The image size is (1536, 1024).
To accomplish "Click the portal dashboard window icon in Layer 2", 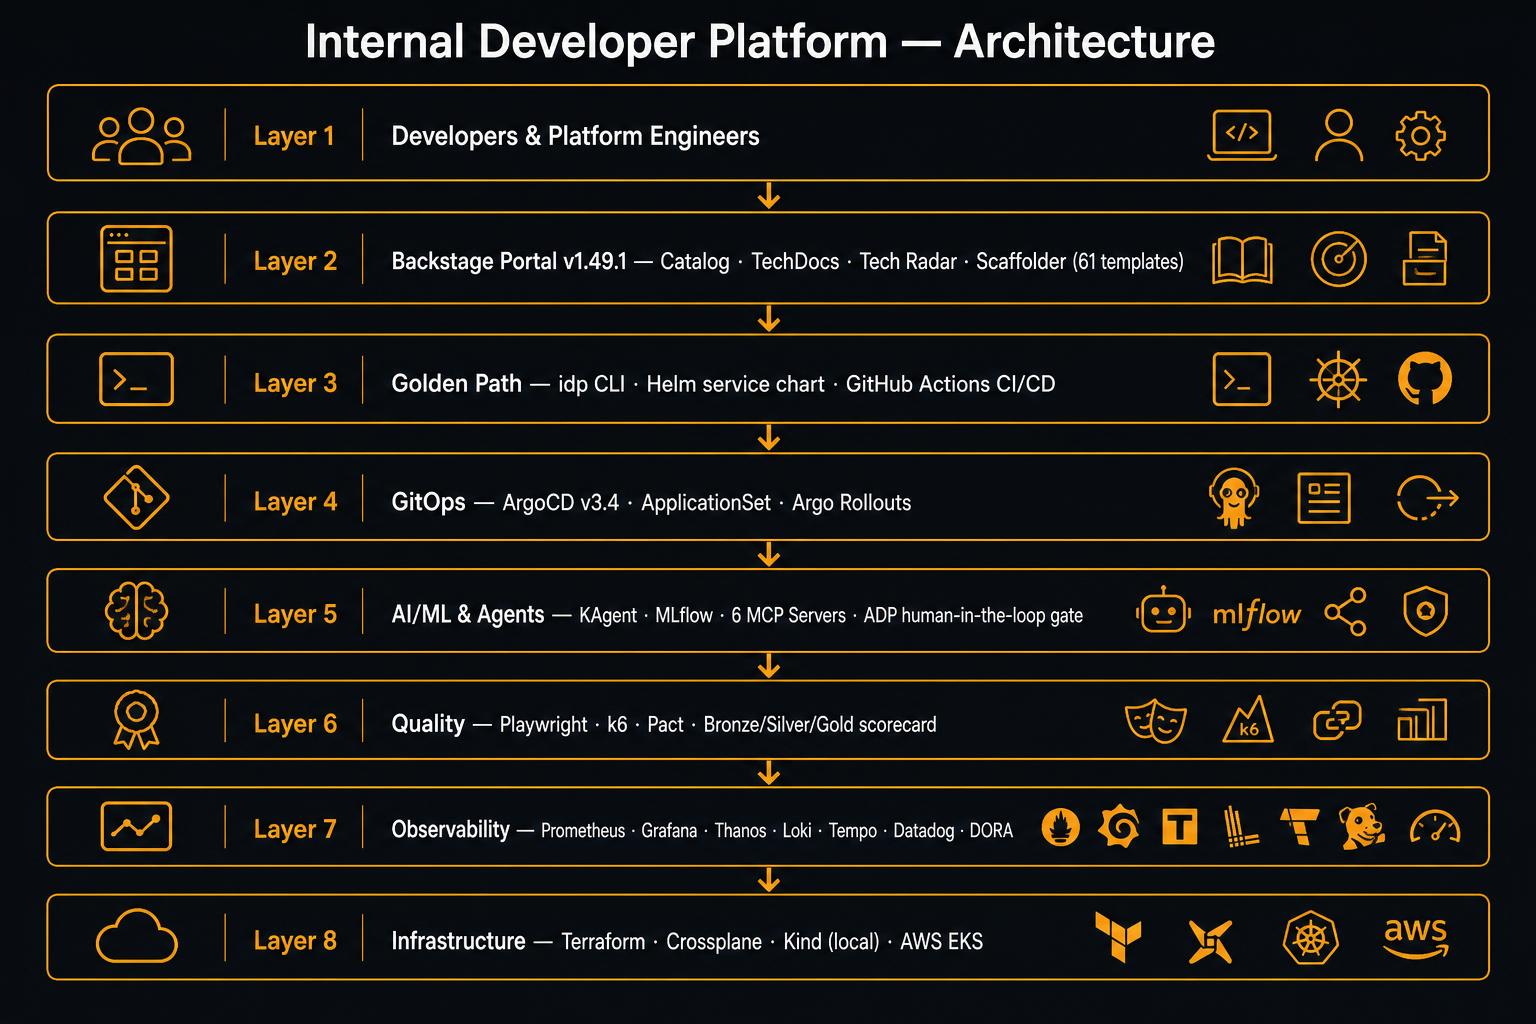I will tap(136, 259).
